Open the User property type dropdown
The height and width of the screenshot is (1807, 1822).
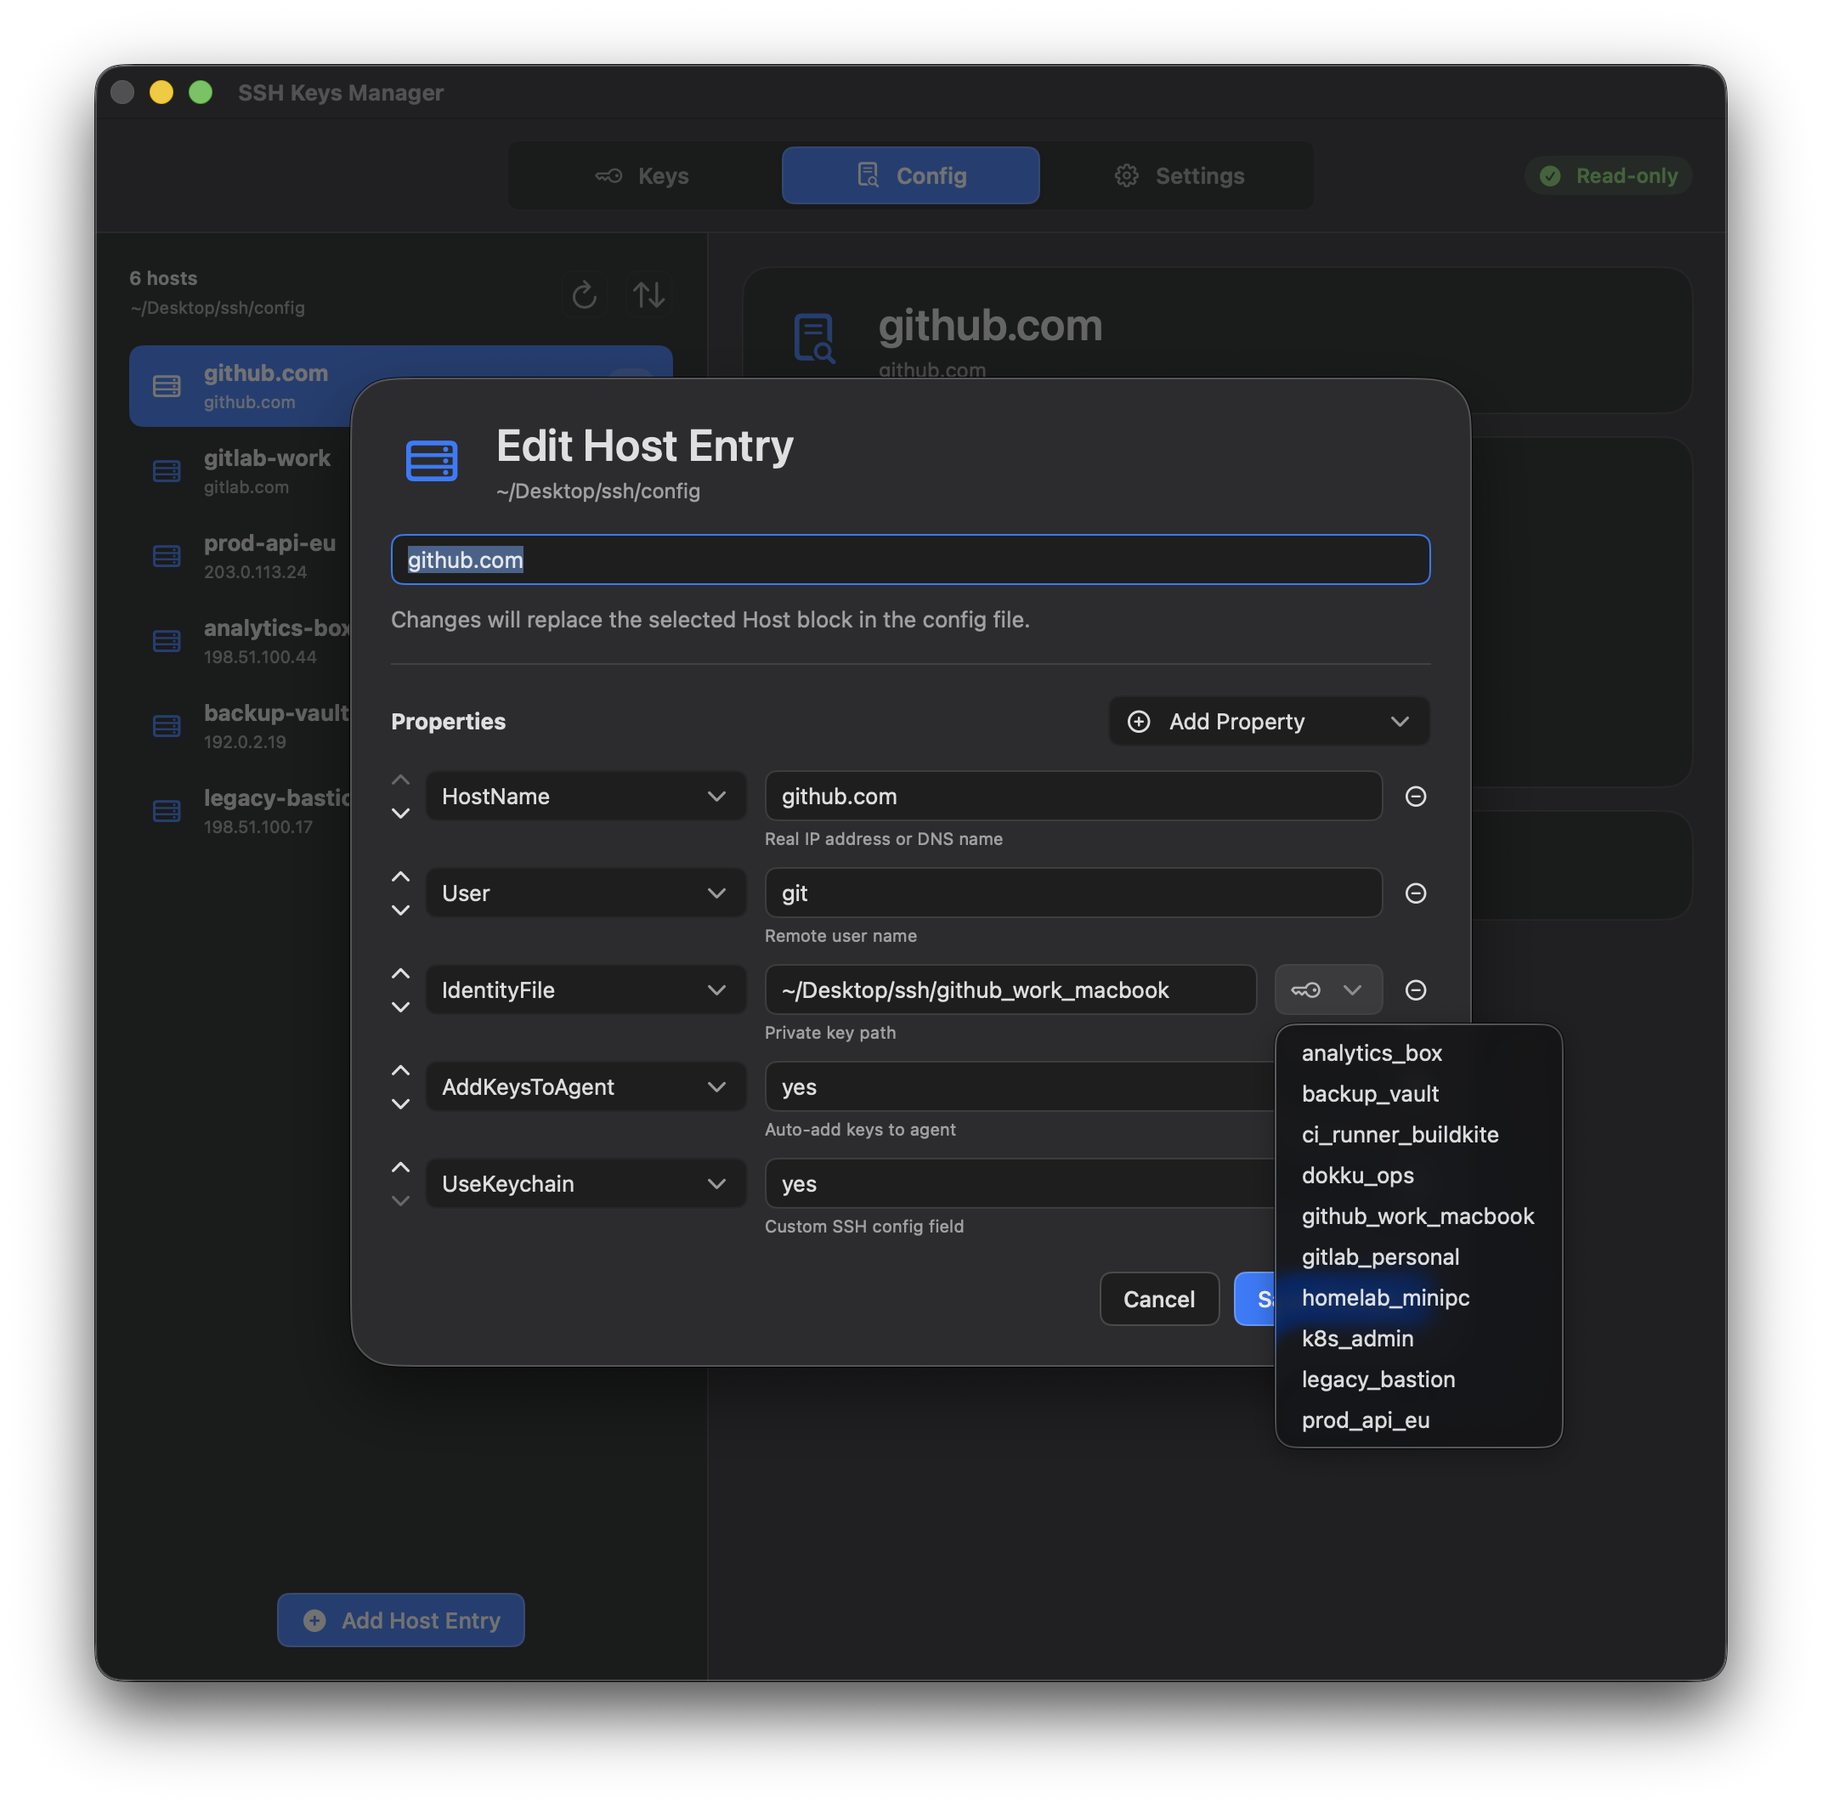click(x=586, y=893)
